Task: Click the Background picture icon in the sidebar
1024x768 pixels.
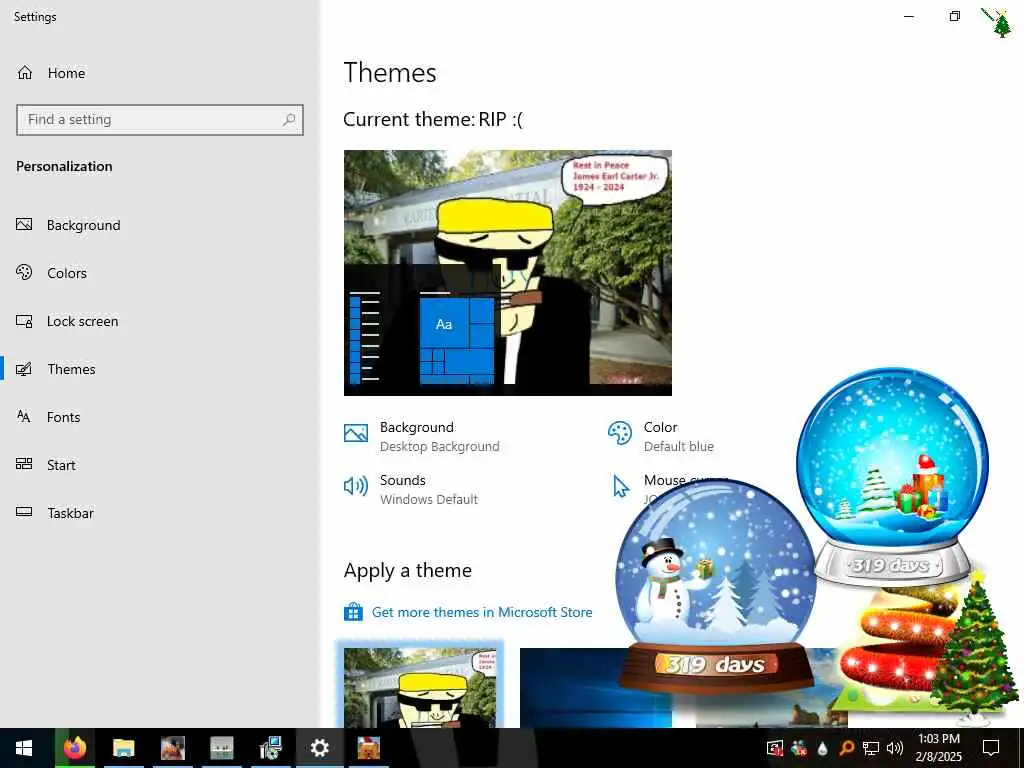Action: pos(24,225)
